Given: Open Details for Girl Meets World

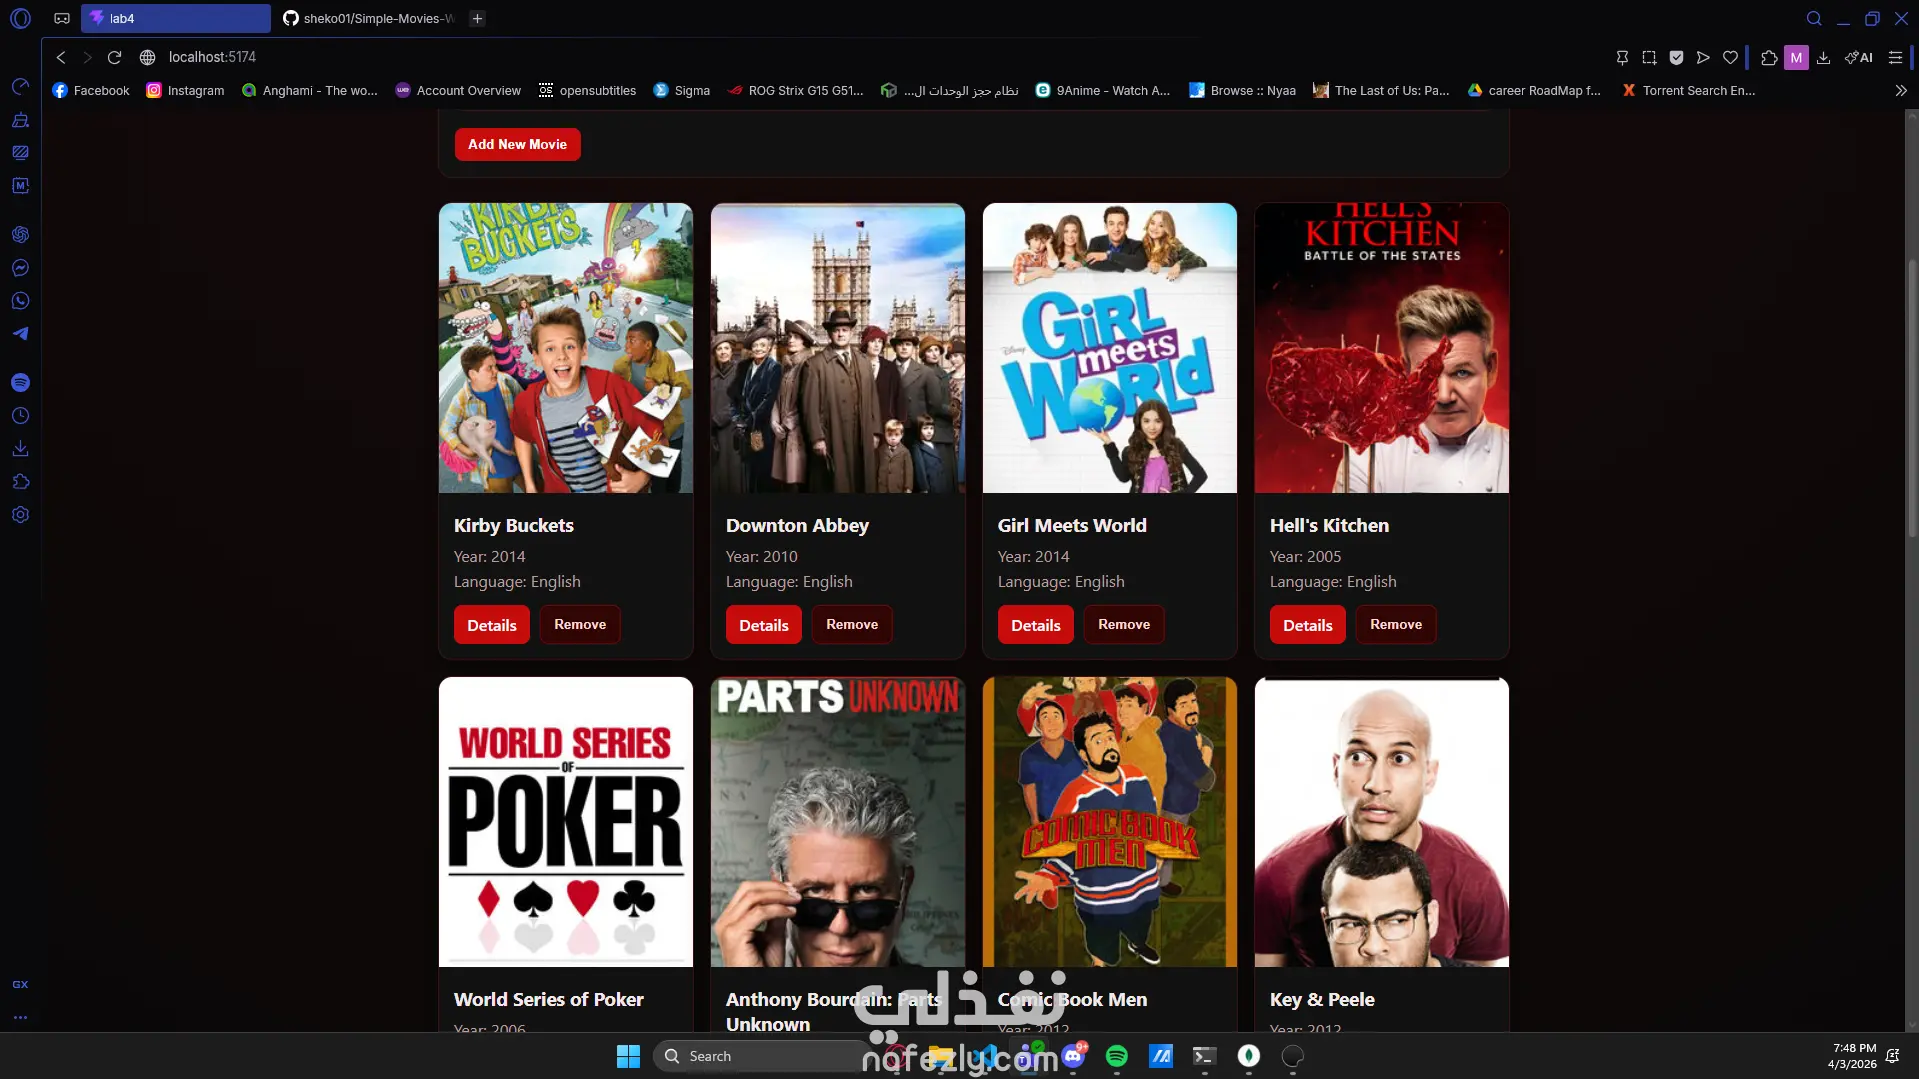Looking at the screenshot, I should coord(1036,625).
